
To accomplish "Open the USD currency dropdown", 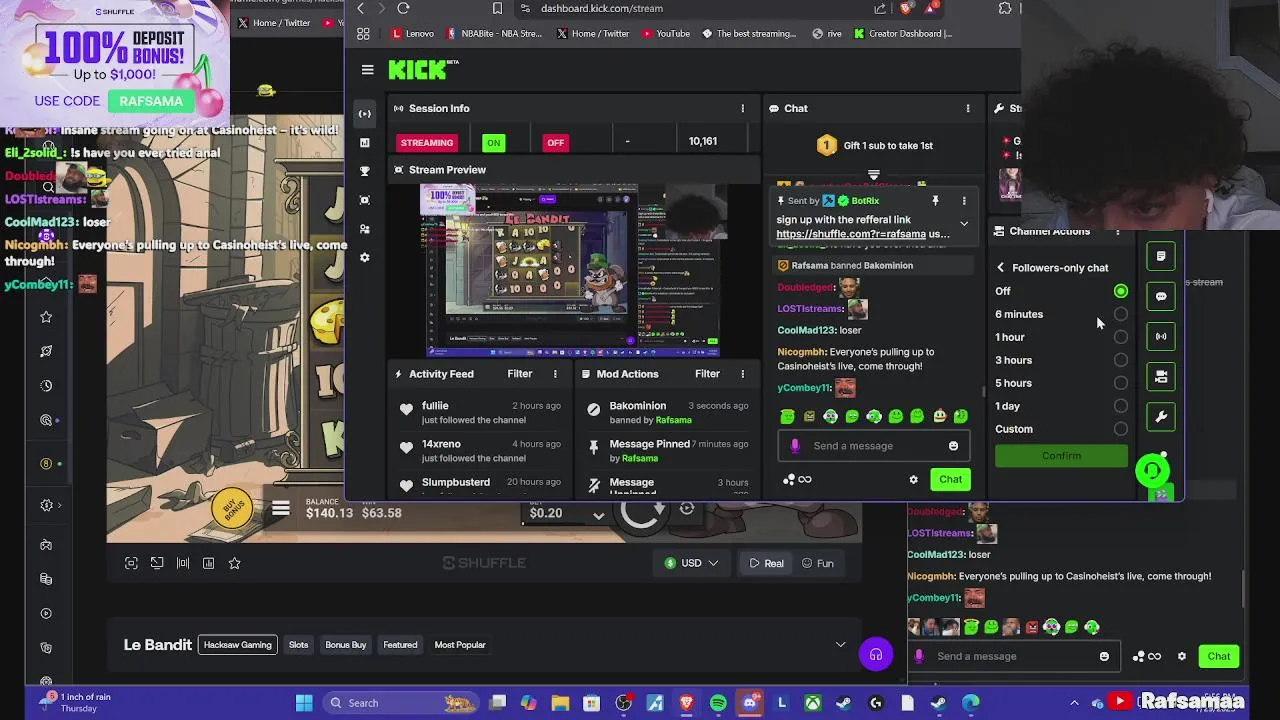I will pyautogui.click(x=691, y=563).
